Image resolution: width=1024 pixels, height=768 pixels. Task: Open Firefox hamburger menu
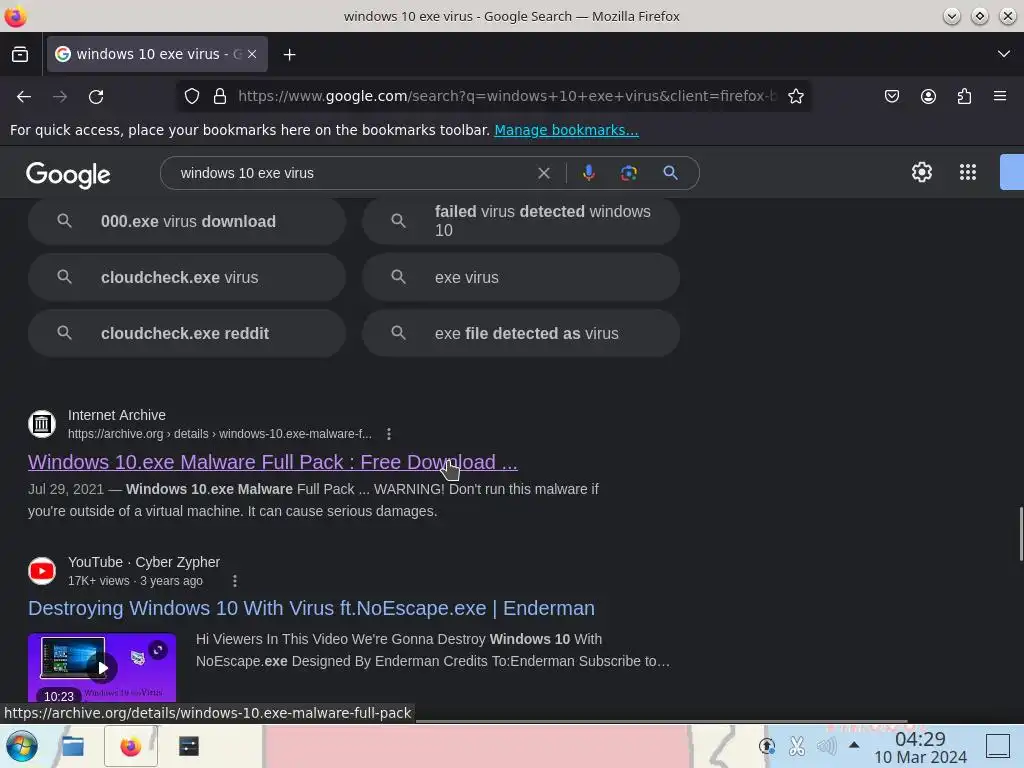1000,96
